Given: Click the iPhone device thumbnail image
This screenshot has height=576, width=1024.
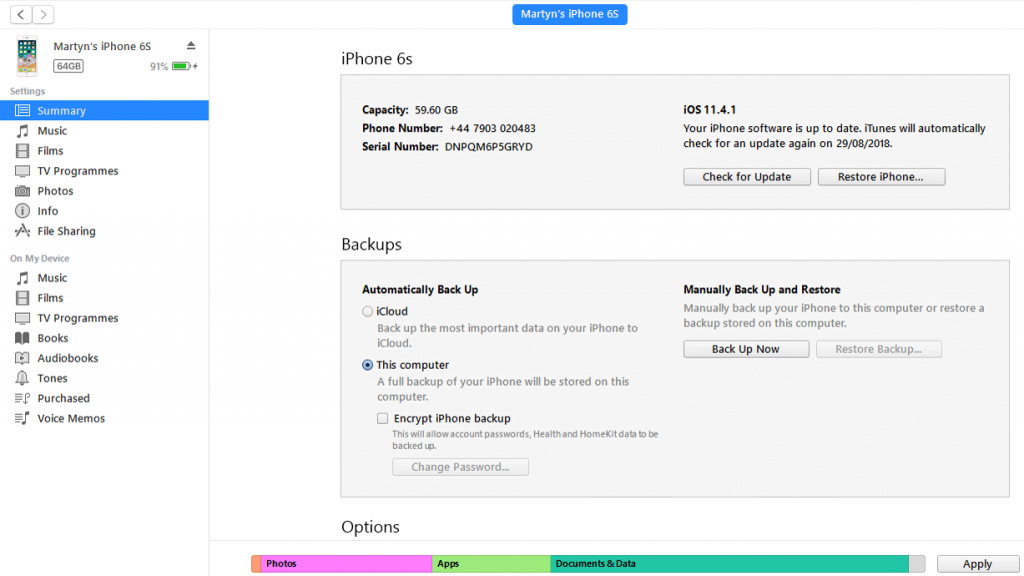Looking at the screenshot, I should click(x=27, y=56).
